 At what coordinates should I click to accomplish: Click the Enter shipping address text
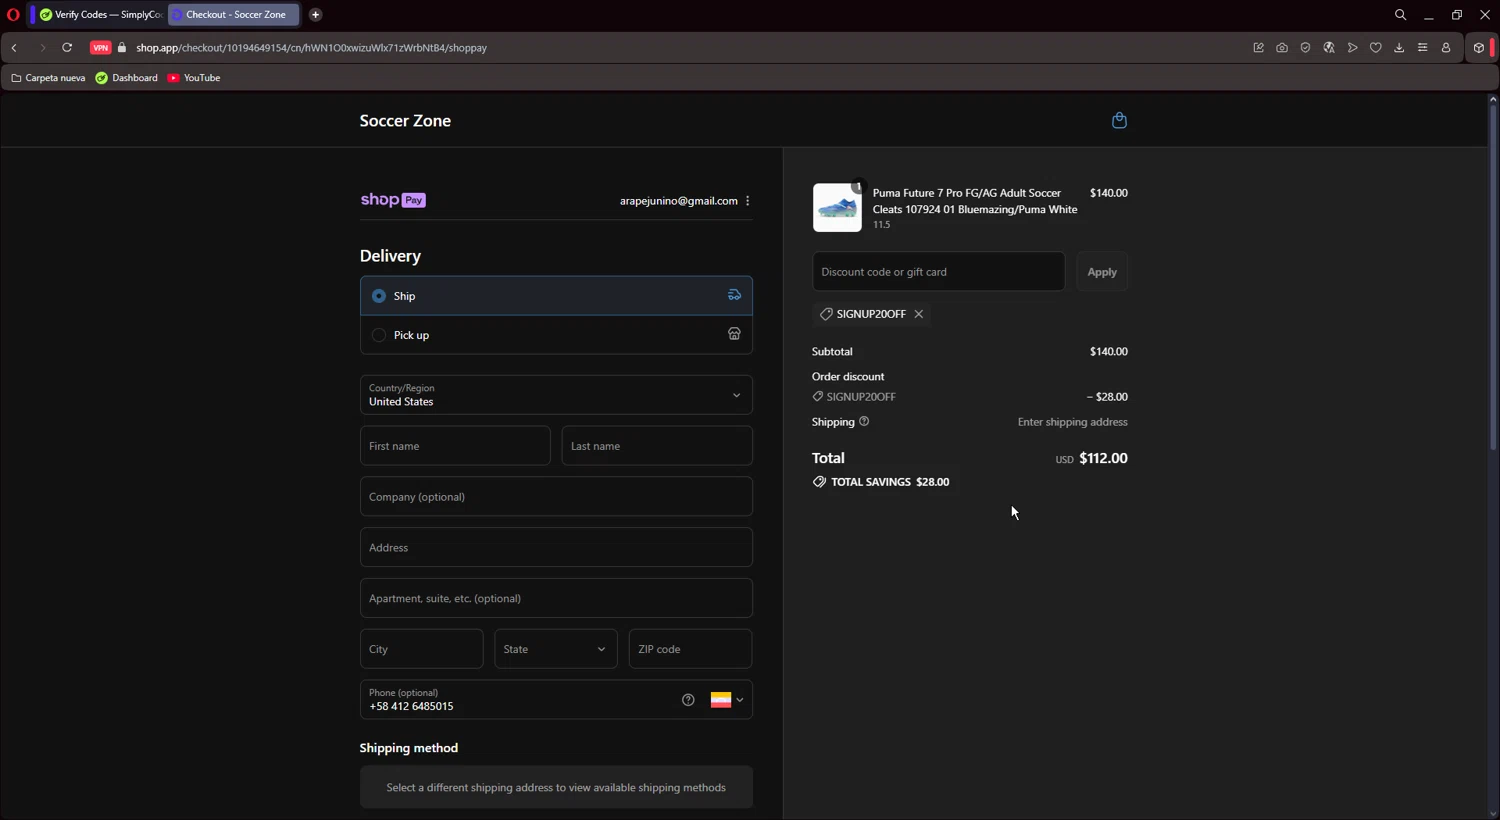click(1072, 422)
